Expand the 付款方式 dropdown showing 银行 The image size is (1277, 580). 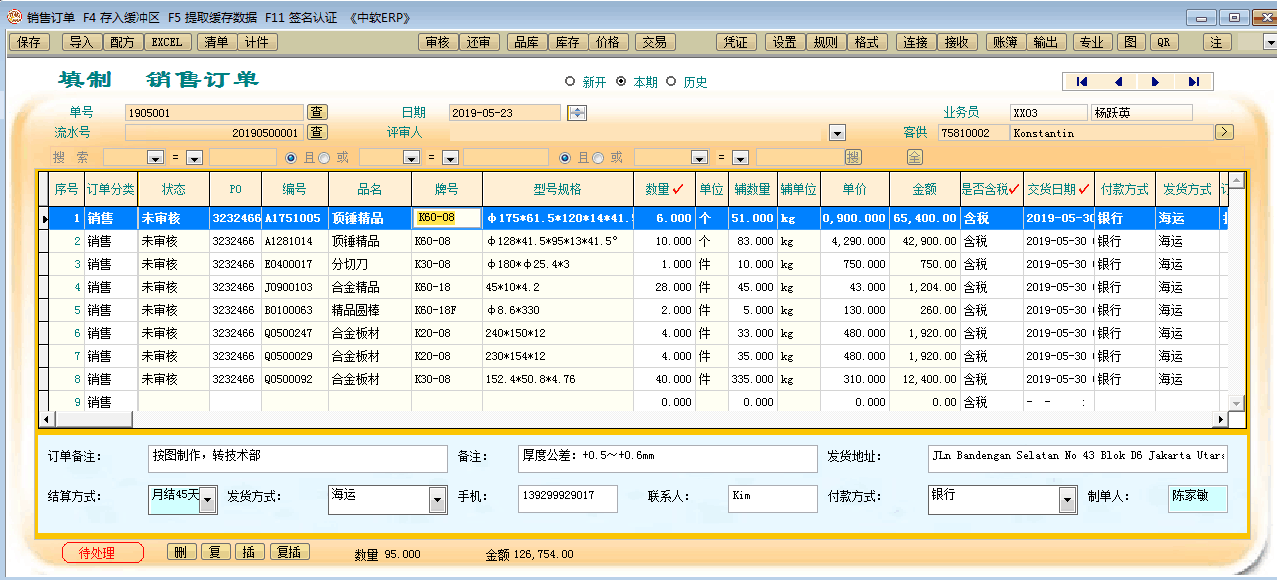1068,500
